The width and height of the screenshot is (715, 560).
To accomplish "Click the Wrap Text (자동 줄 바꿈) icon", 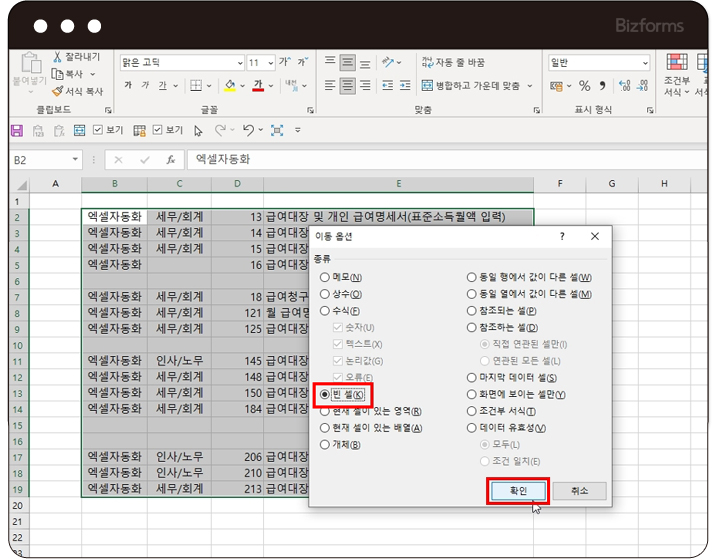I will pyautogui.click(x=427, y=62).
